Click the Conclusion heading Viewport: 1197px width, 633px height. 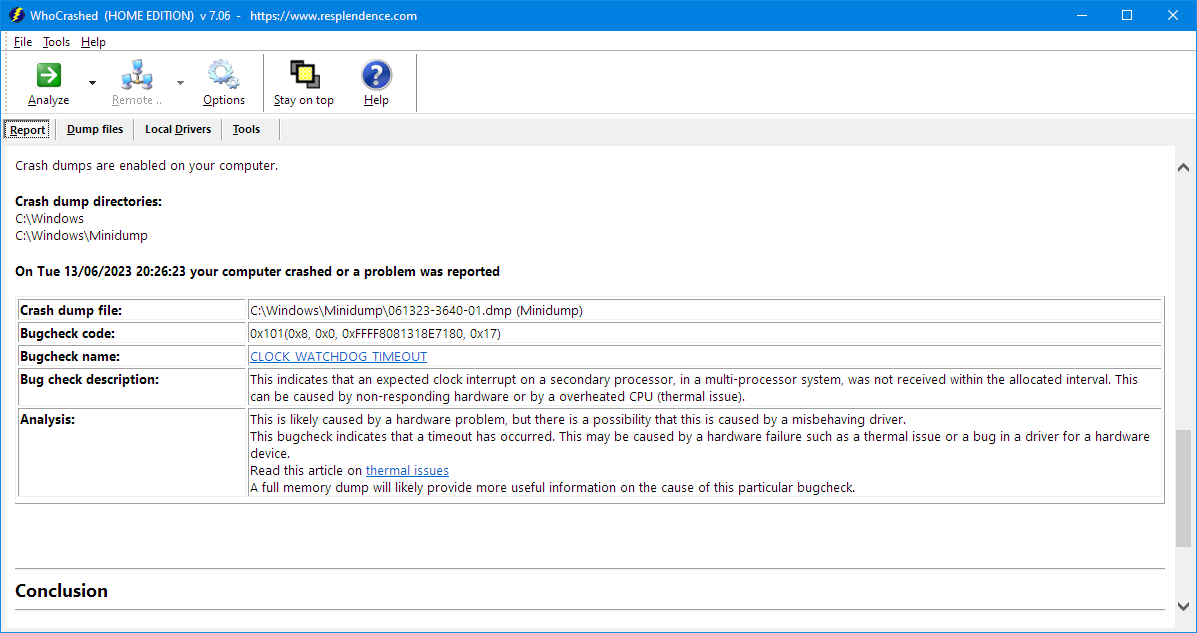click(x=62, y=591)
